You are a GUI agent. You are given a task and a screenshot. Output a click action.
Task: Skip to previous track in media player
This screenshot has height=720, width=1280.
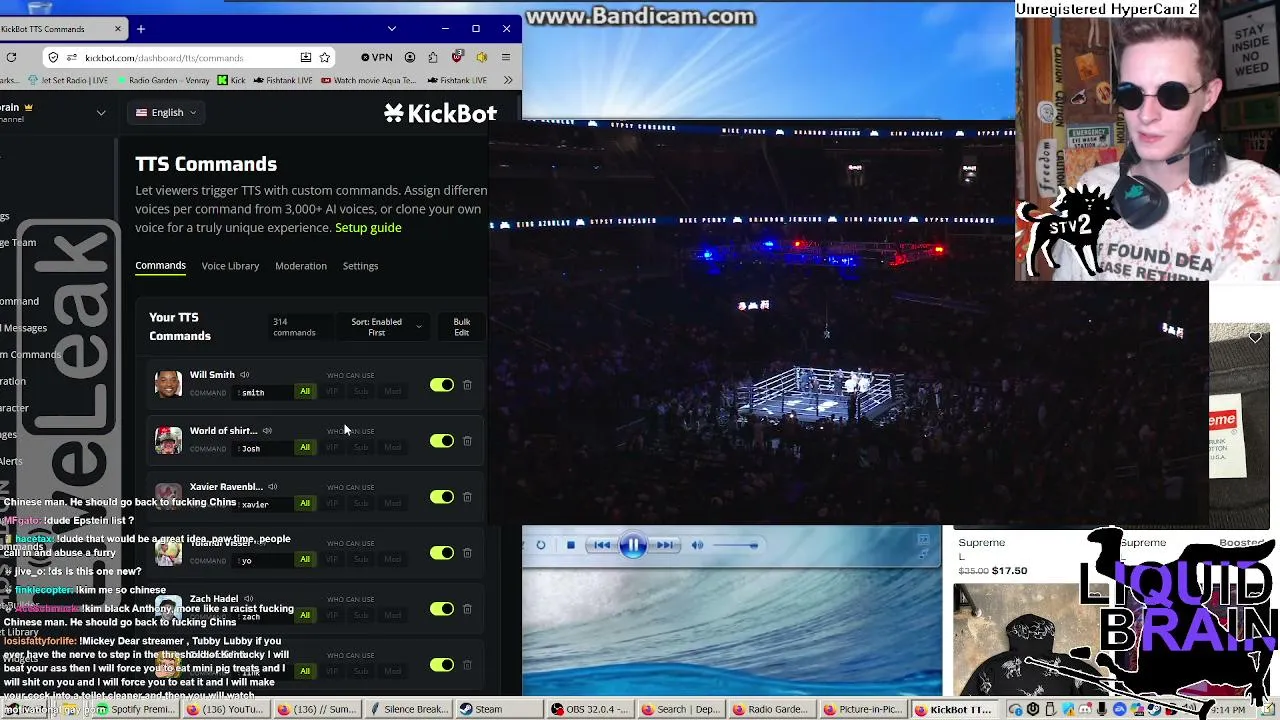coord(601,545)
